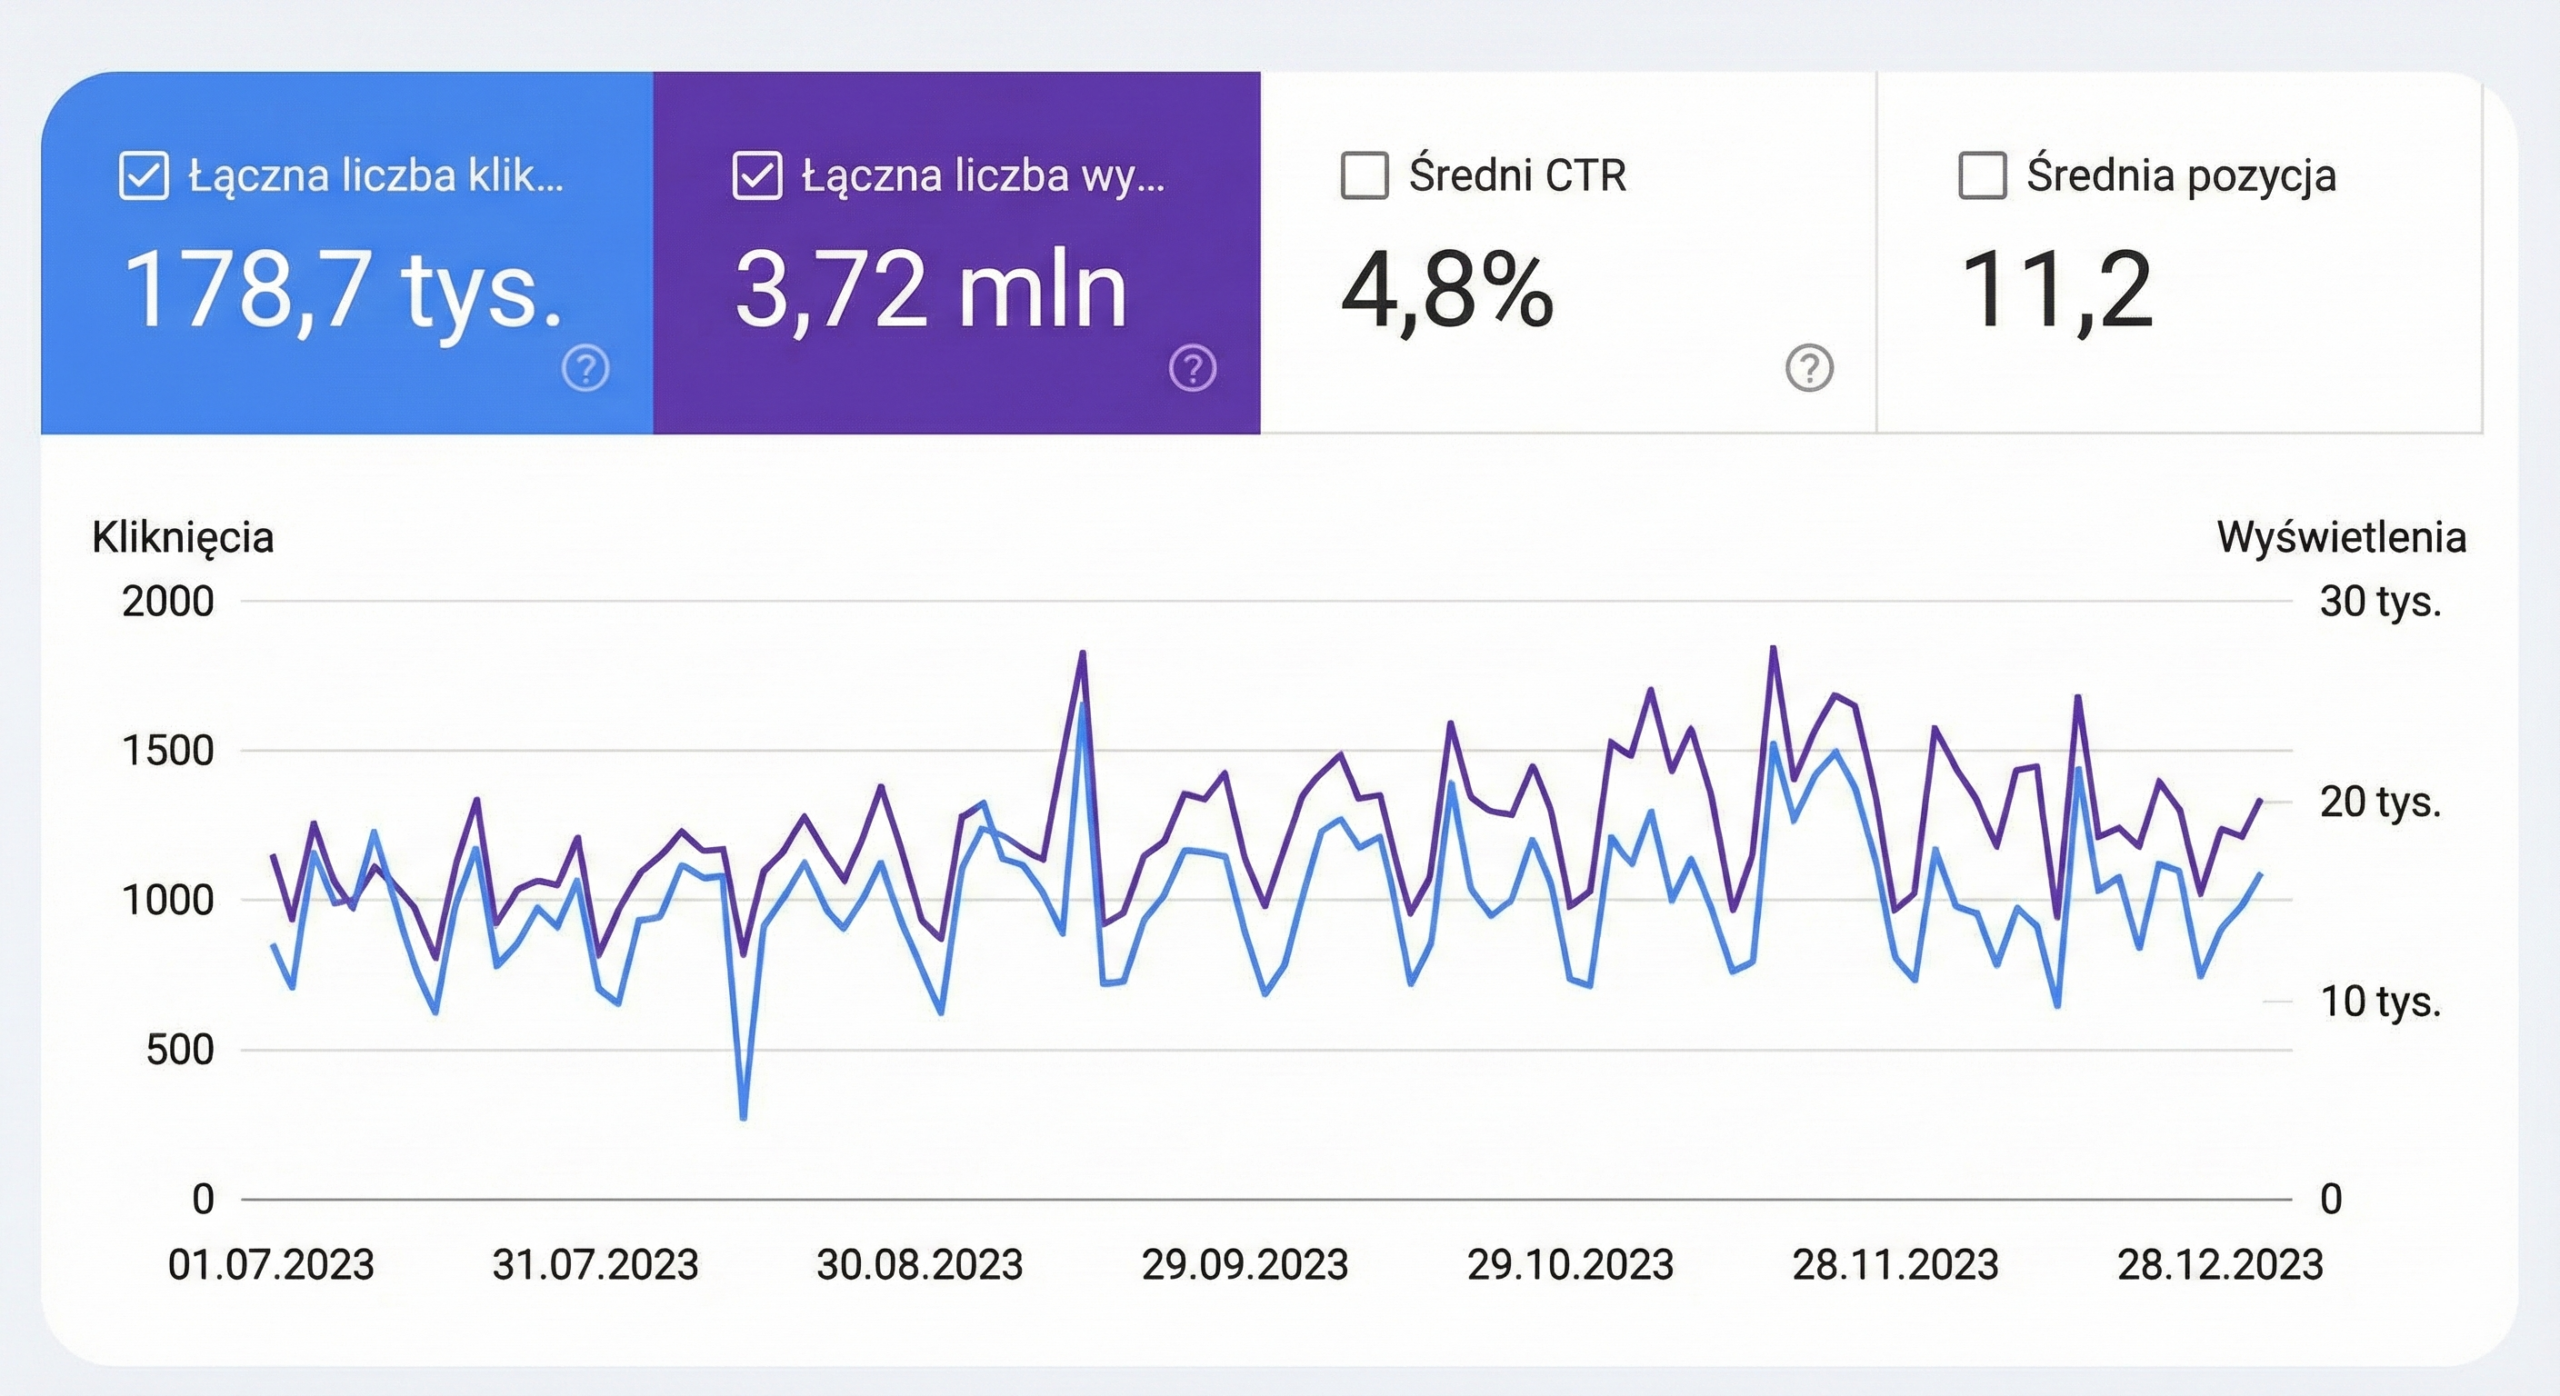The image size is (2560, 1396).
Task: Click help icon in clicks card
Action: pos(585,368)
